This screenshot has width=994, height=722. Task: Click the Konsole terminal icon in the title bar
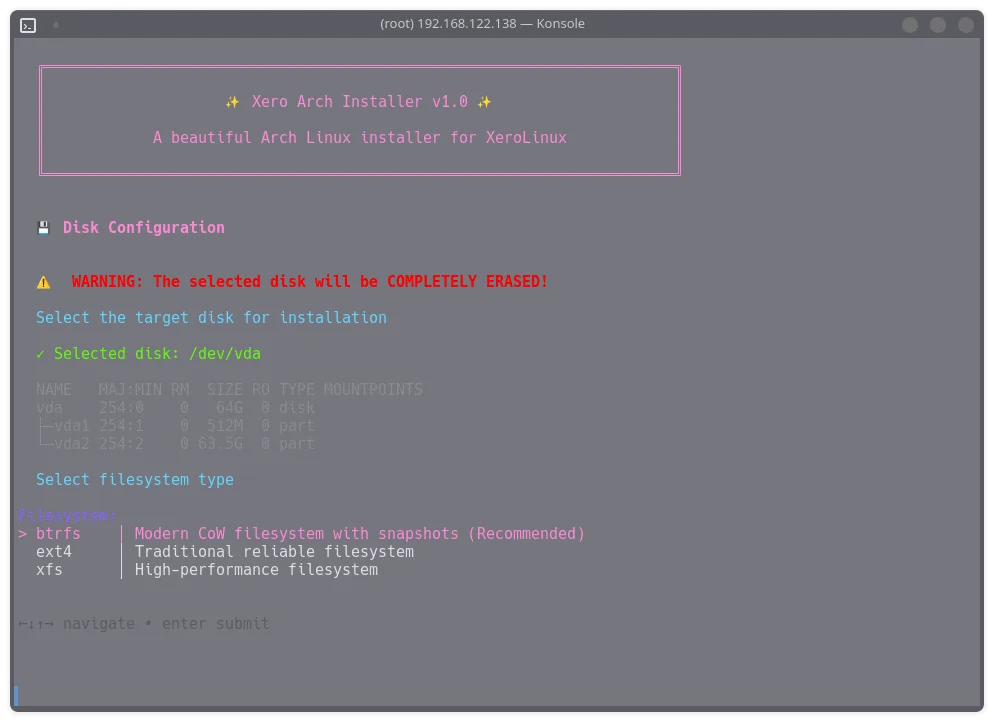(27, 25)
